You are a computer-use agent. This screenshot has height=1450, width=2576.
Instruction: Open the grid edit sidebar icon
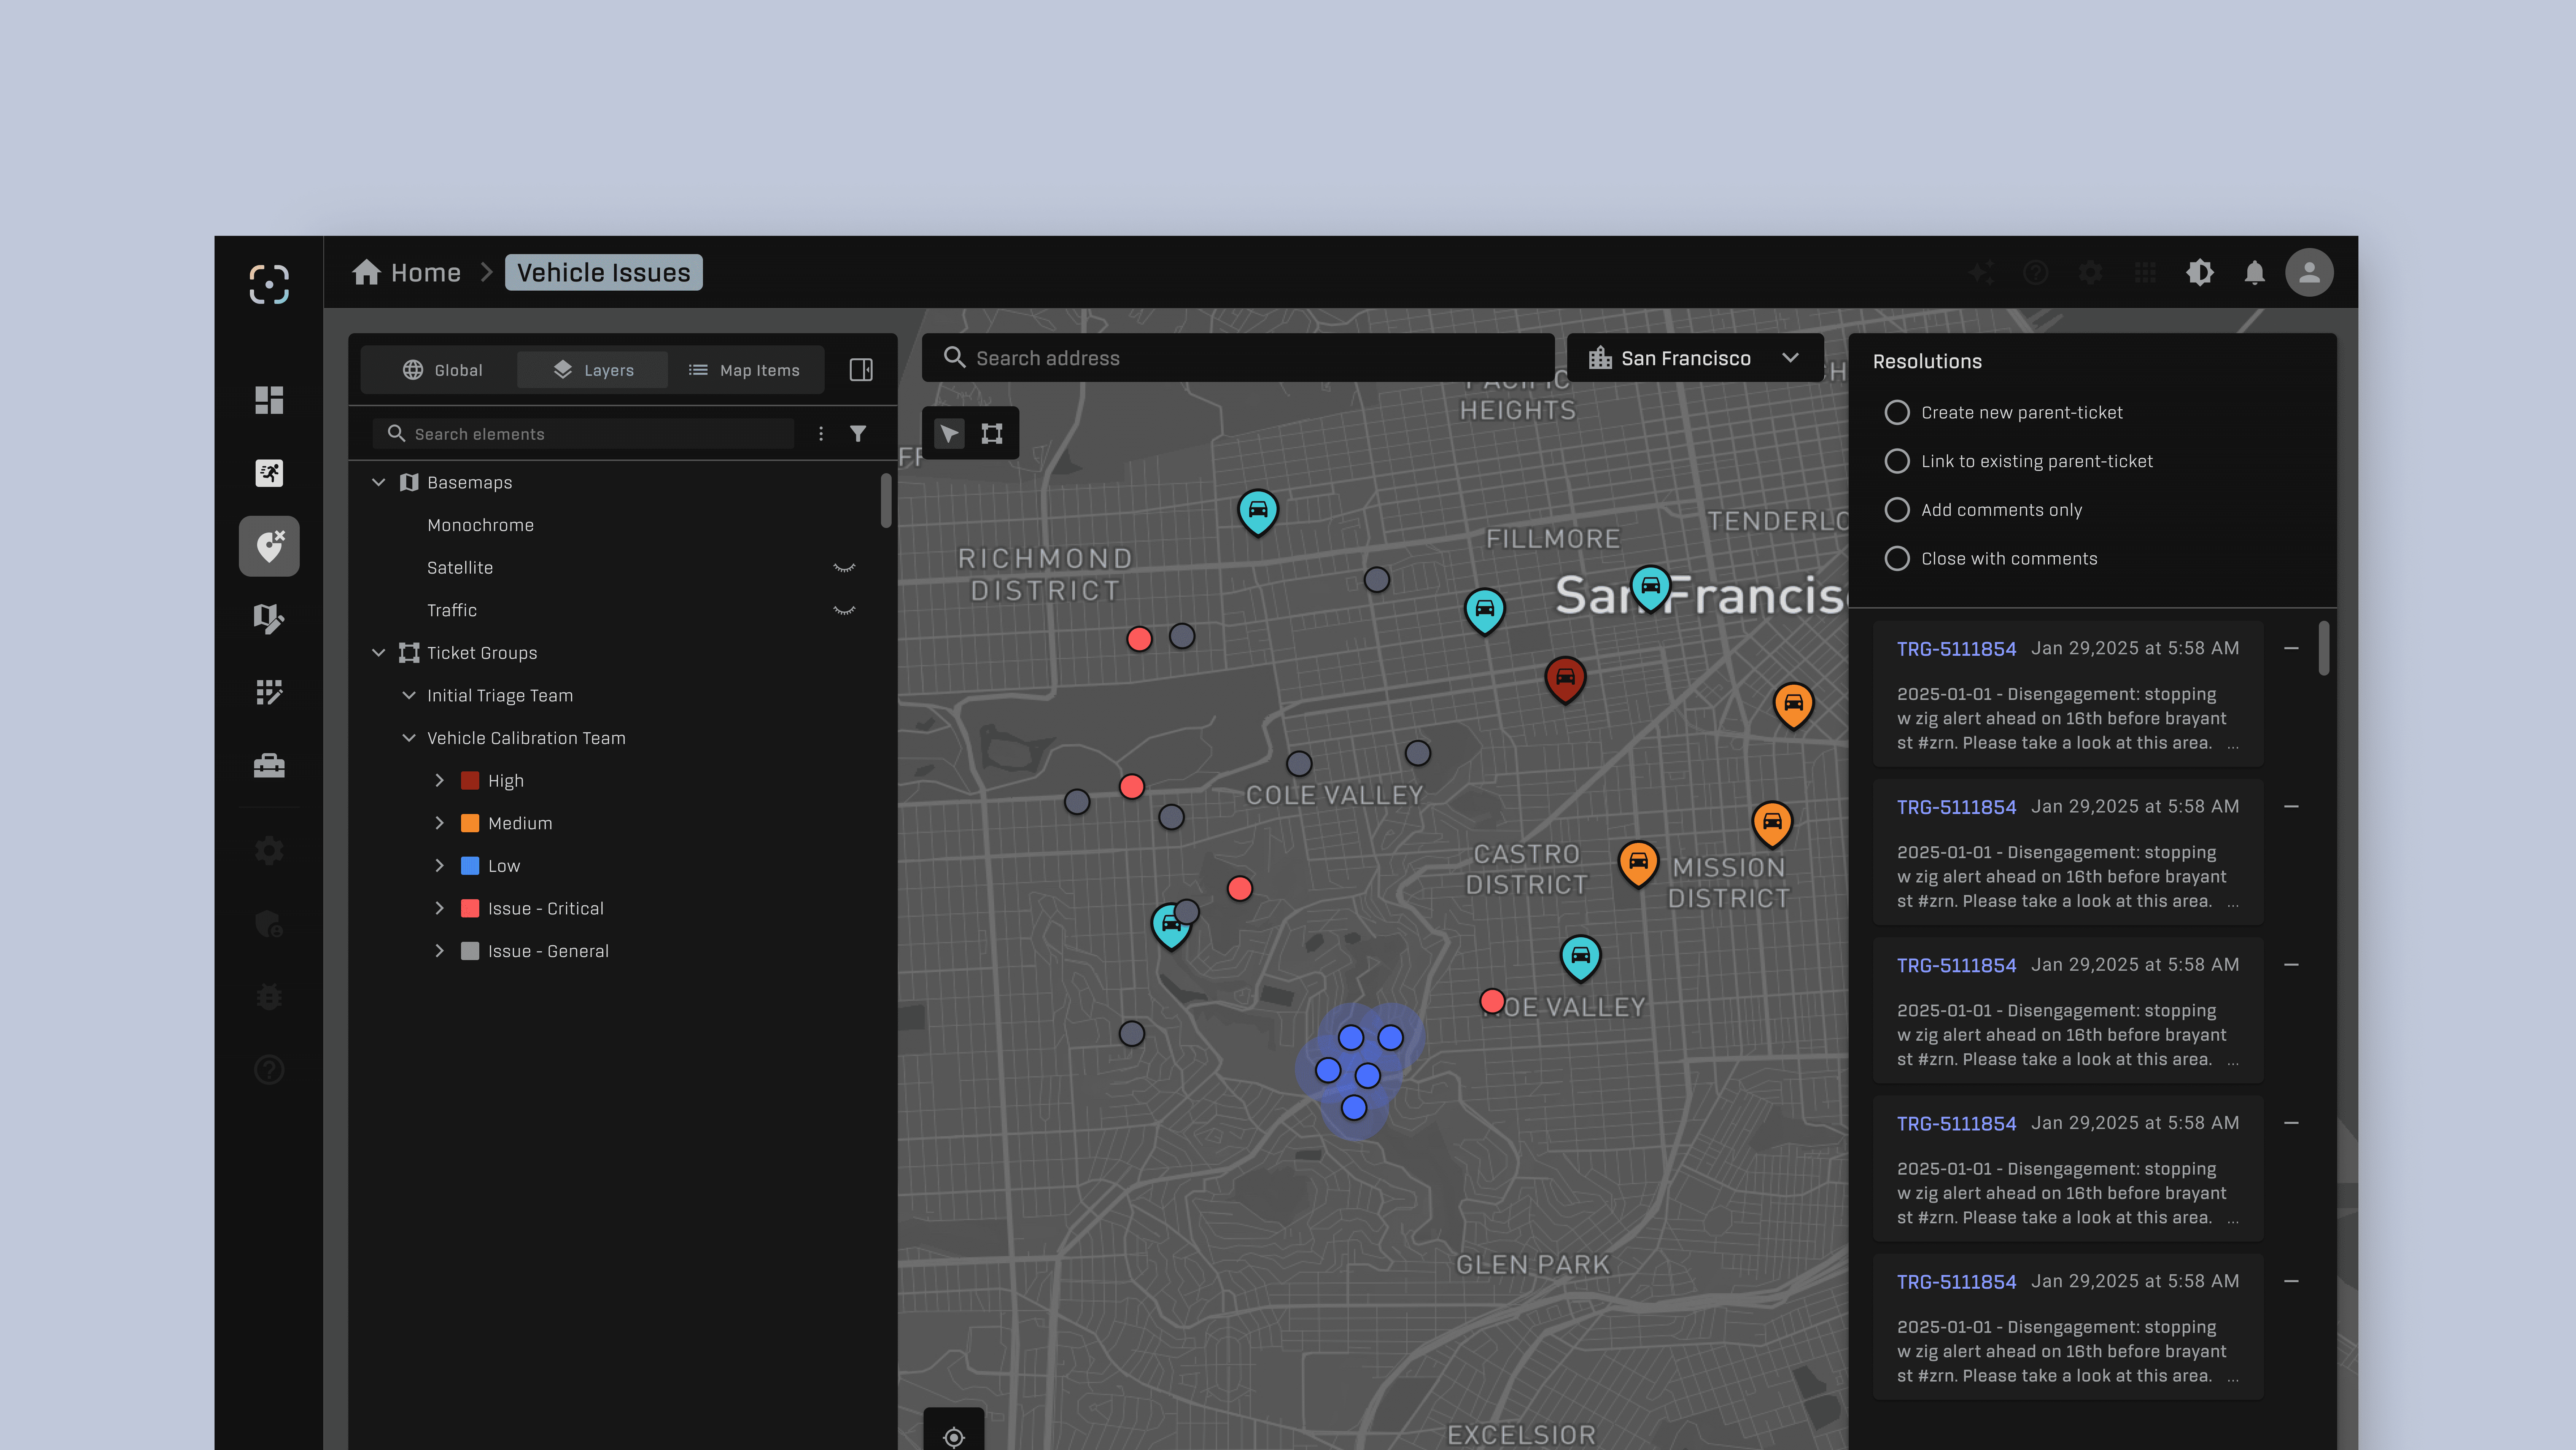pyautogui.click(x=269, y=692)
